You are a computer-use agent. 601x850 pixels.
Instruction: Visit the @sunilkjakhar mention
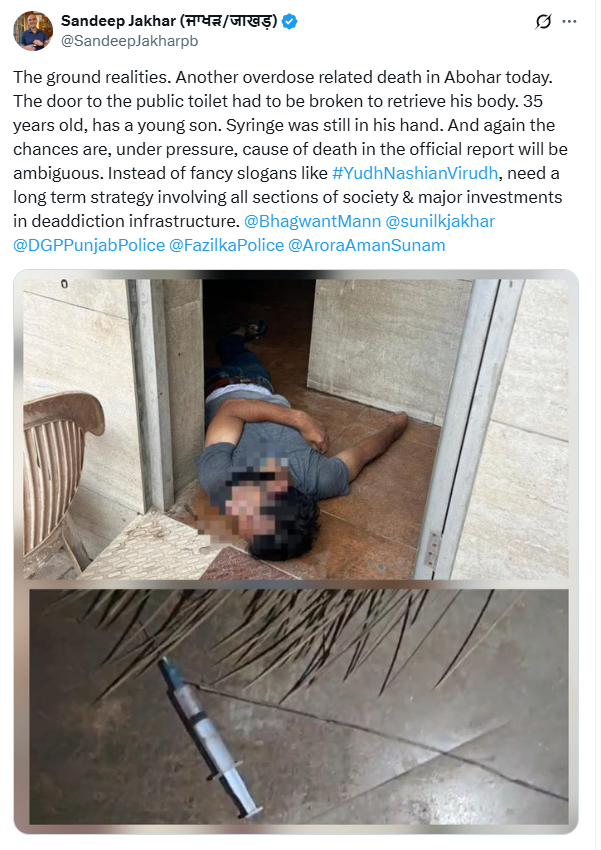tap(440, 221)
